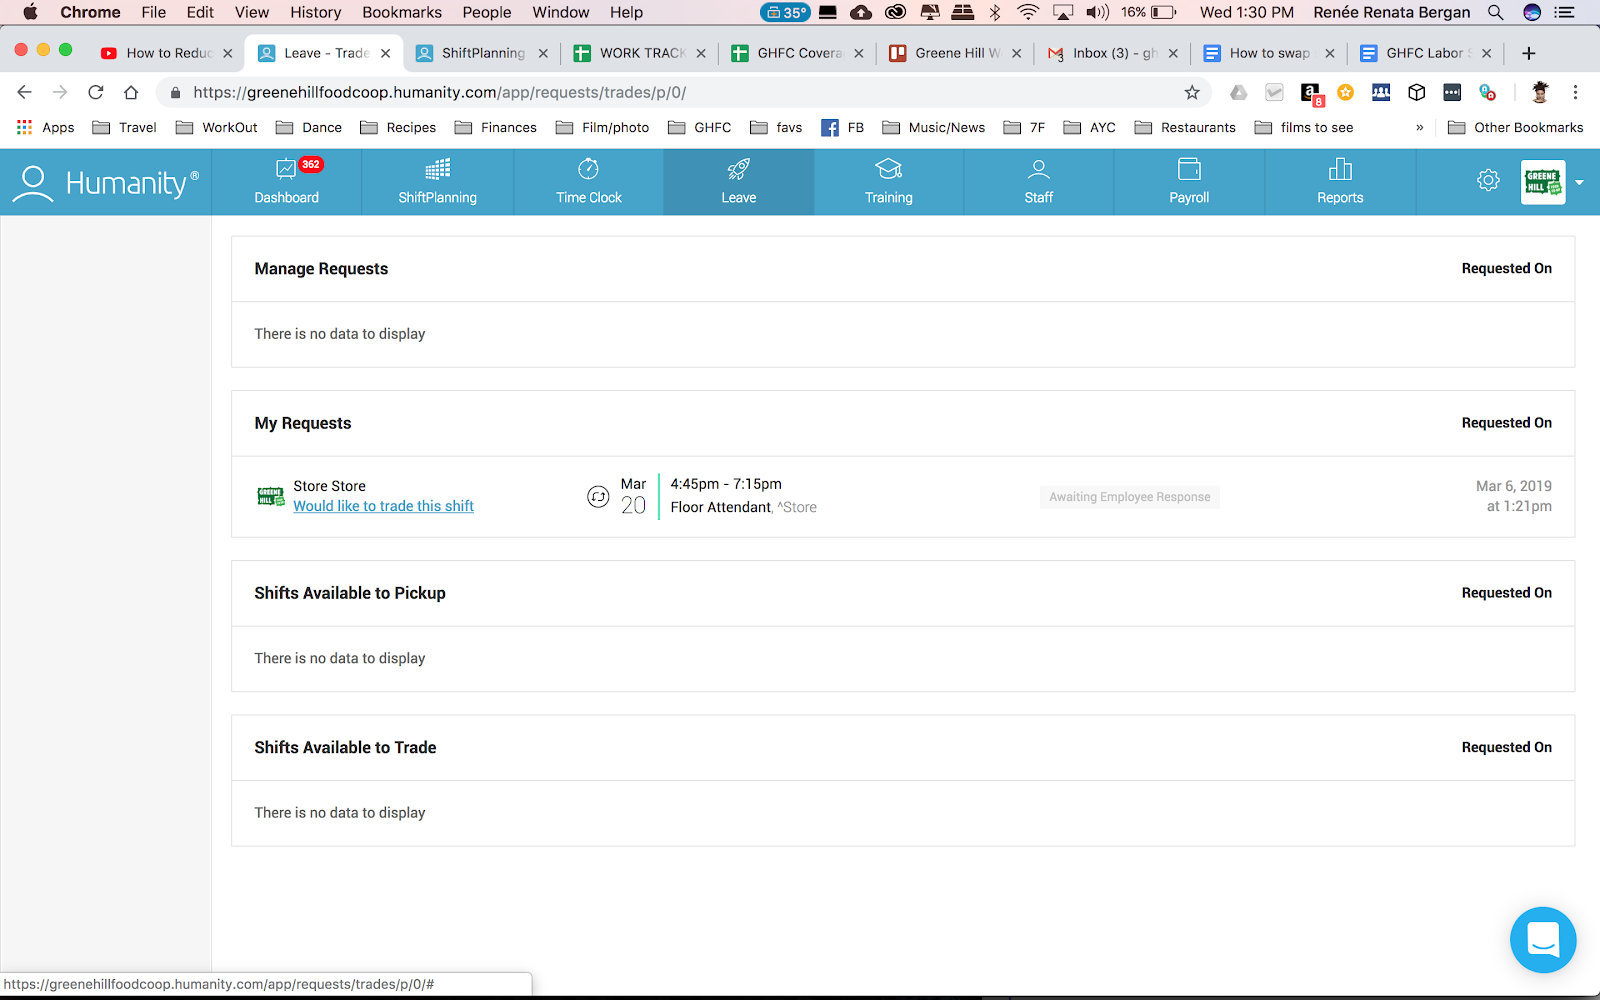Image resolution: width=1600 pixels, height=1000 pixels.
Task: Open the chat support bubble
Action: [x=1543, y=940]
